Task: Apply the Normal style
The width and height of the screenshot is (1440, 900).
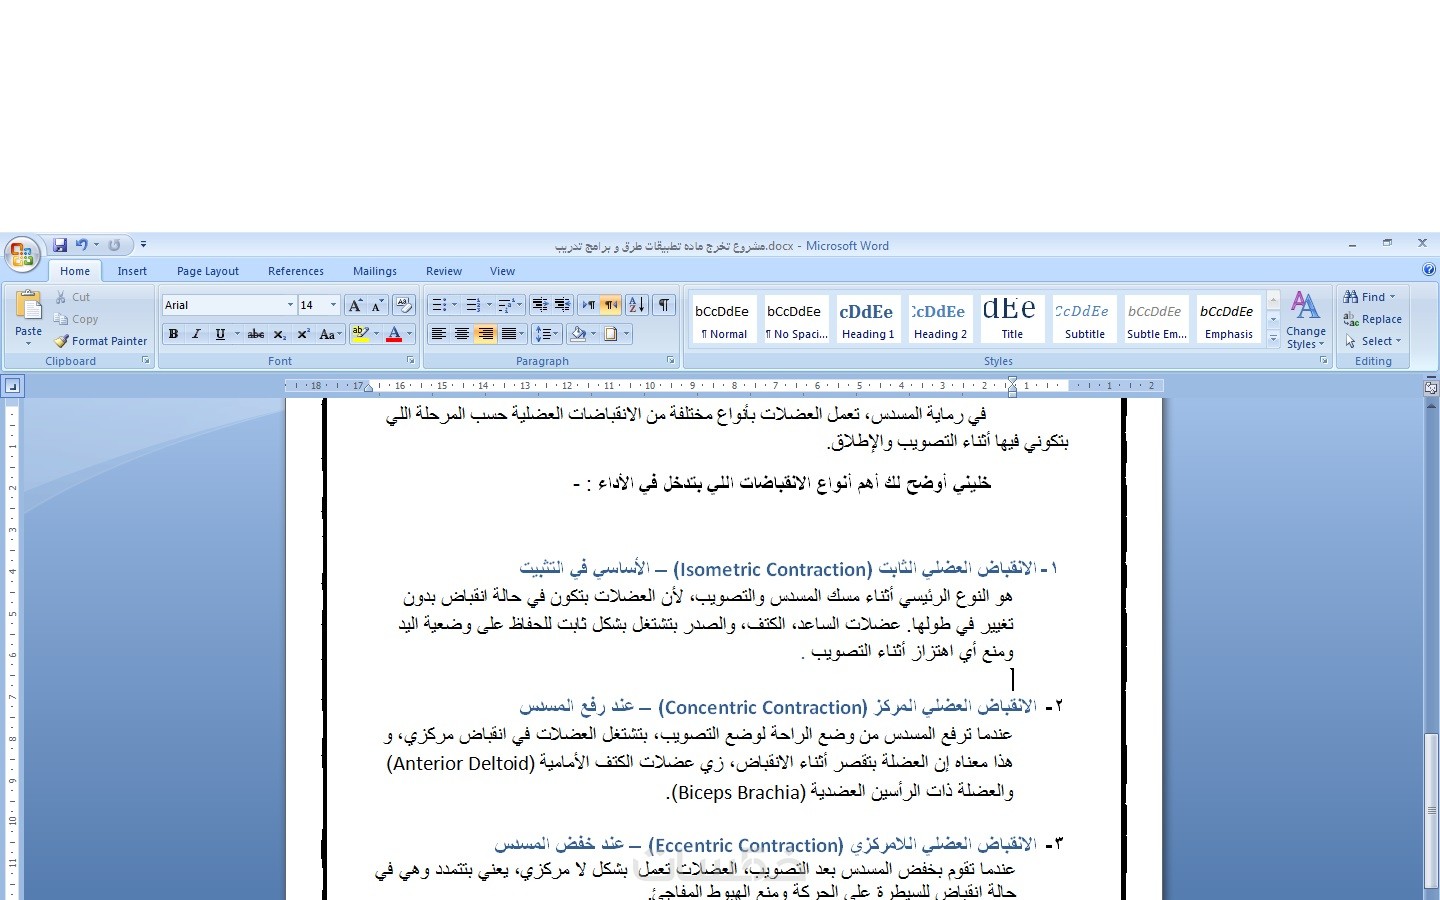Action: pos(723,319)
